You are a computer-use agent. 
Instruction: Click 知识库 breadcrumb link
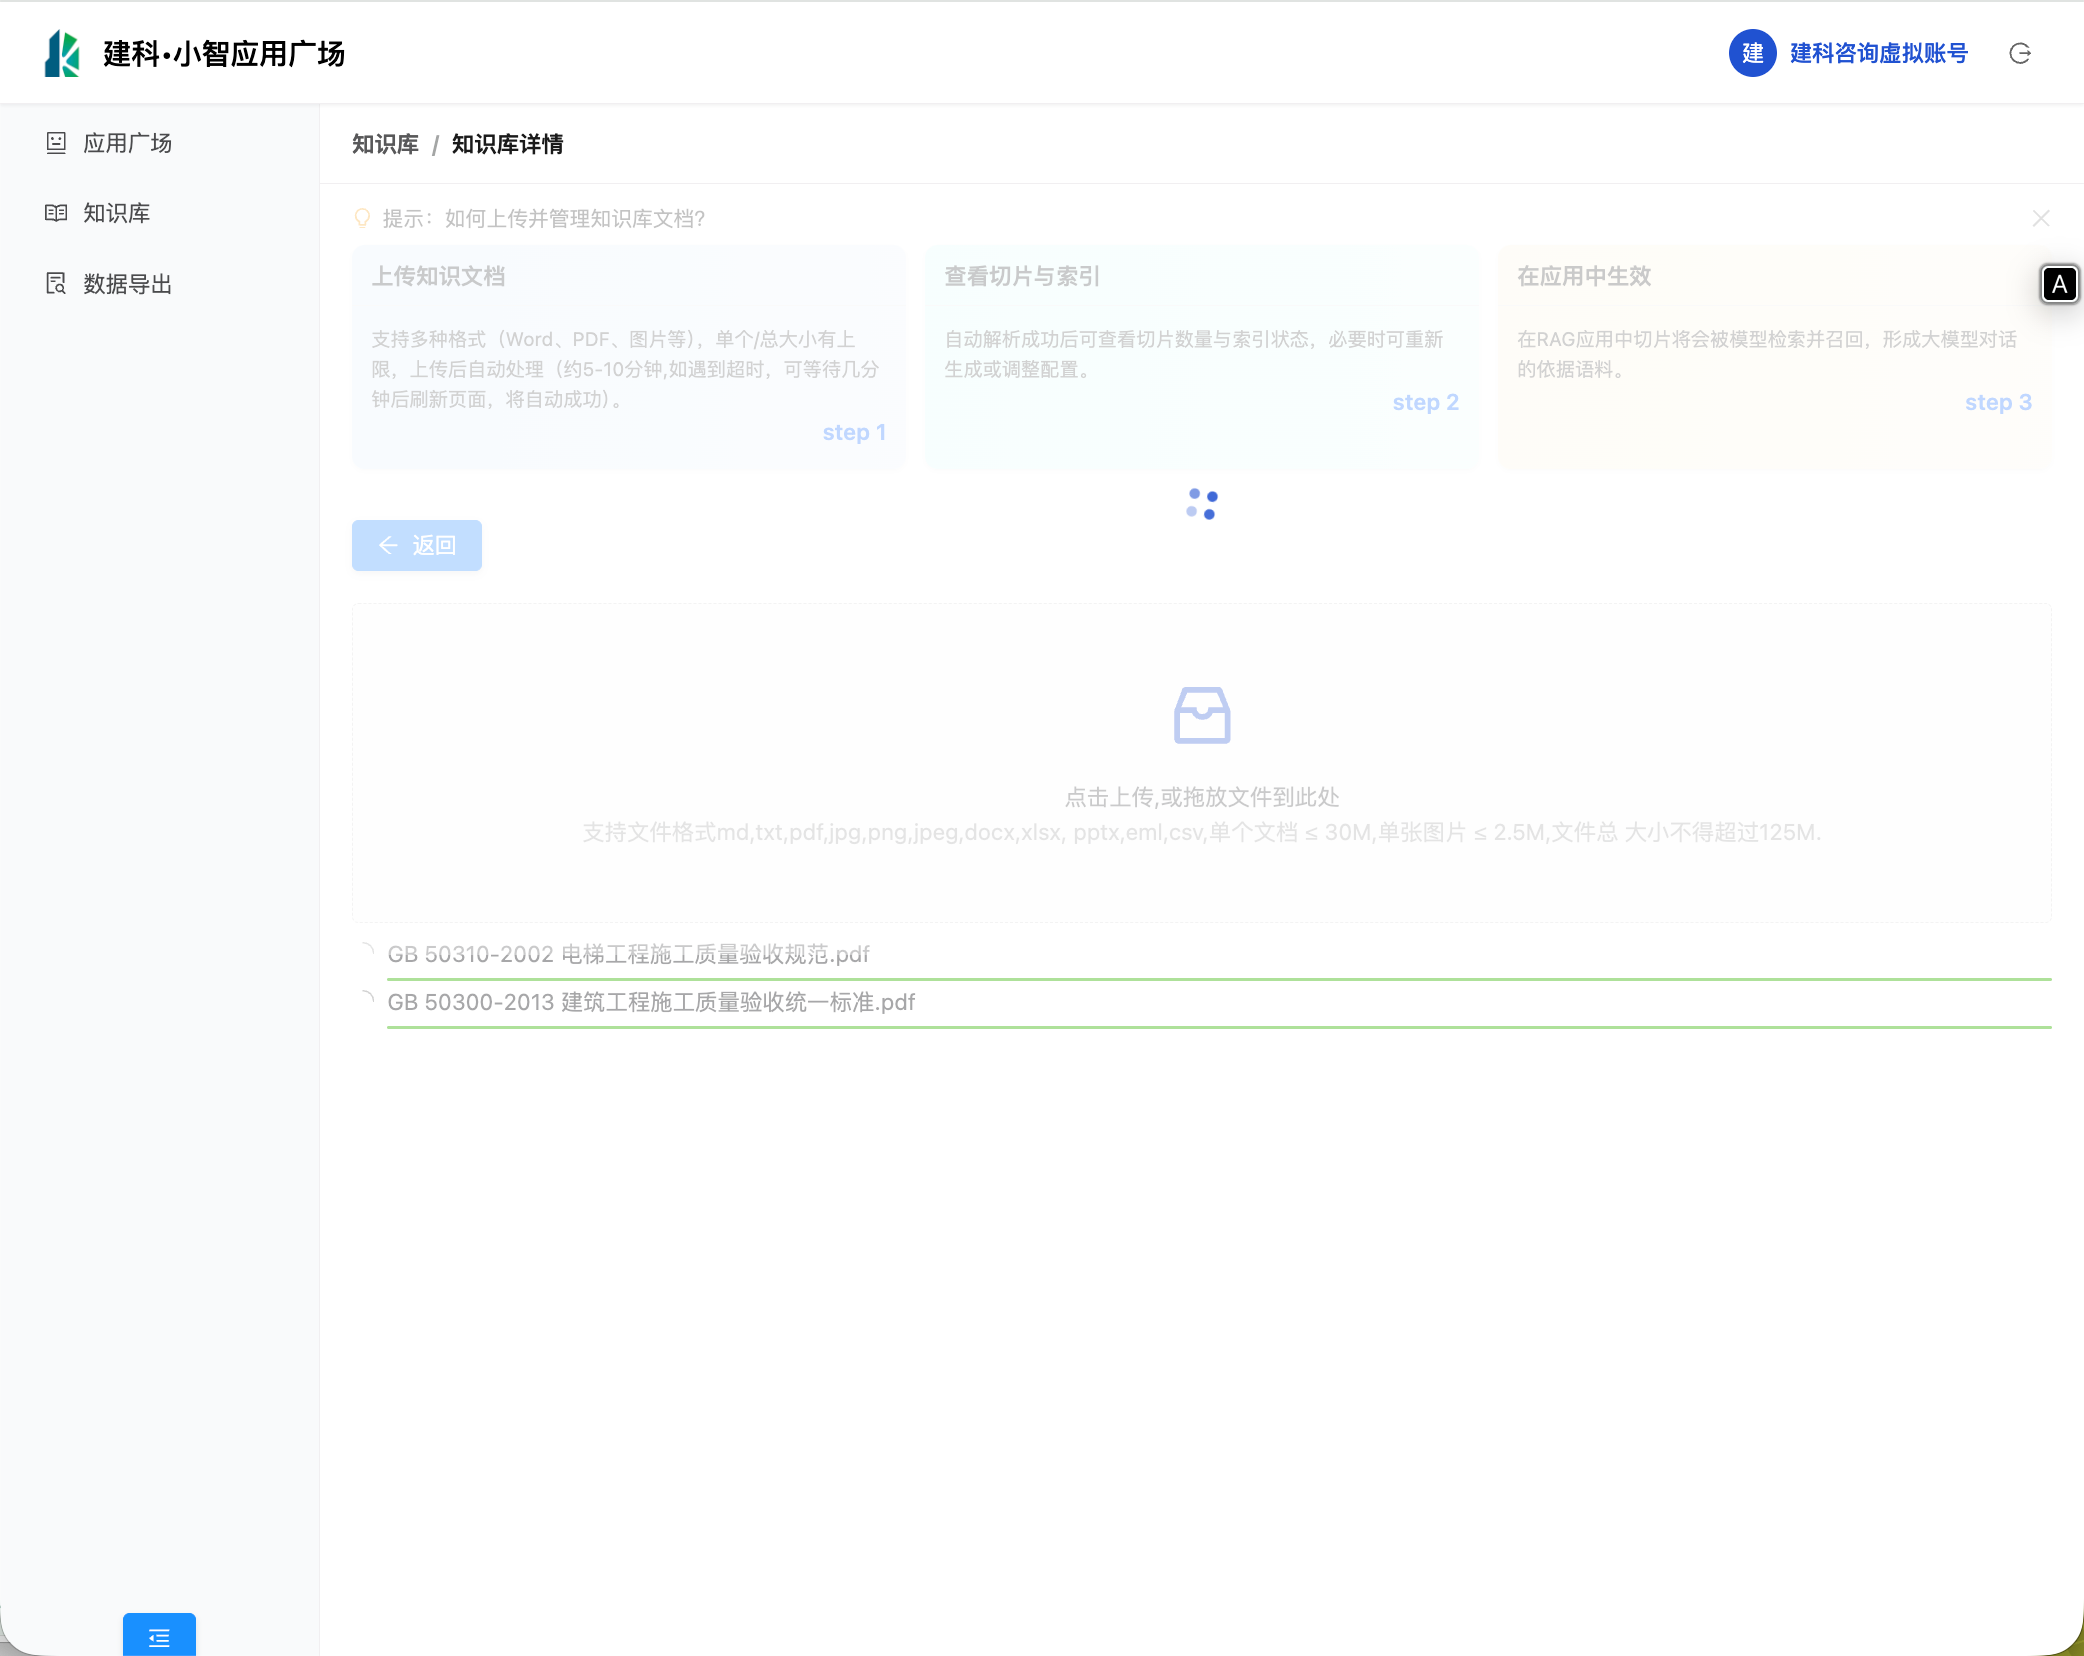pyautogui.click(x=385, y=144)
